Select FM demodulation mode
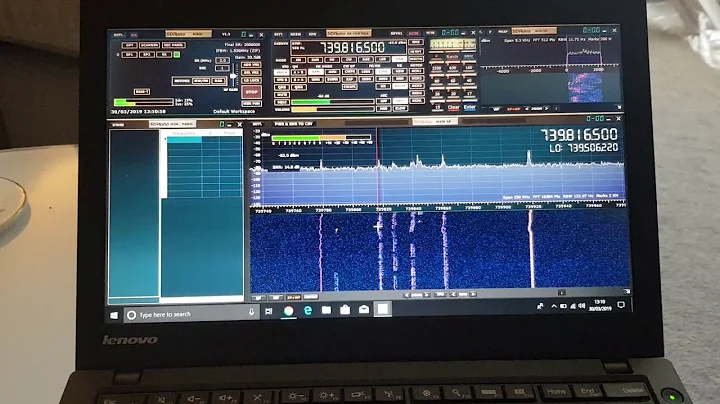The height and width of the screenshot is (404, 720). point(332,60)
